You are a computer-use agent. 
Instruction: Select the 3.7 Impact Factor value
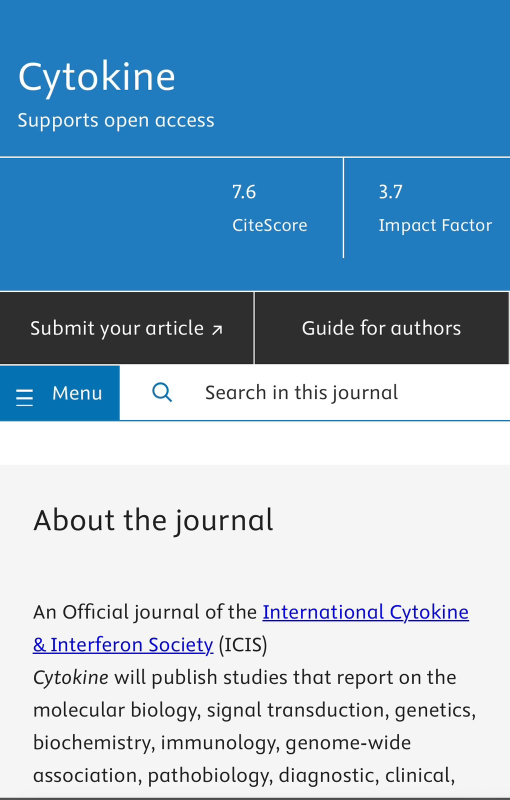(390, 192)
